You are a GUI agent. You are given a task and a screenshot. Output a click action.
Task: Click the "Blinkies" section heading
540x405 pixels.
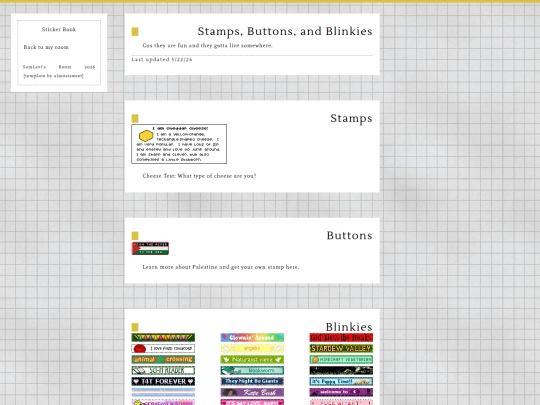point(349,327)
